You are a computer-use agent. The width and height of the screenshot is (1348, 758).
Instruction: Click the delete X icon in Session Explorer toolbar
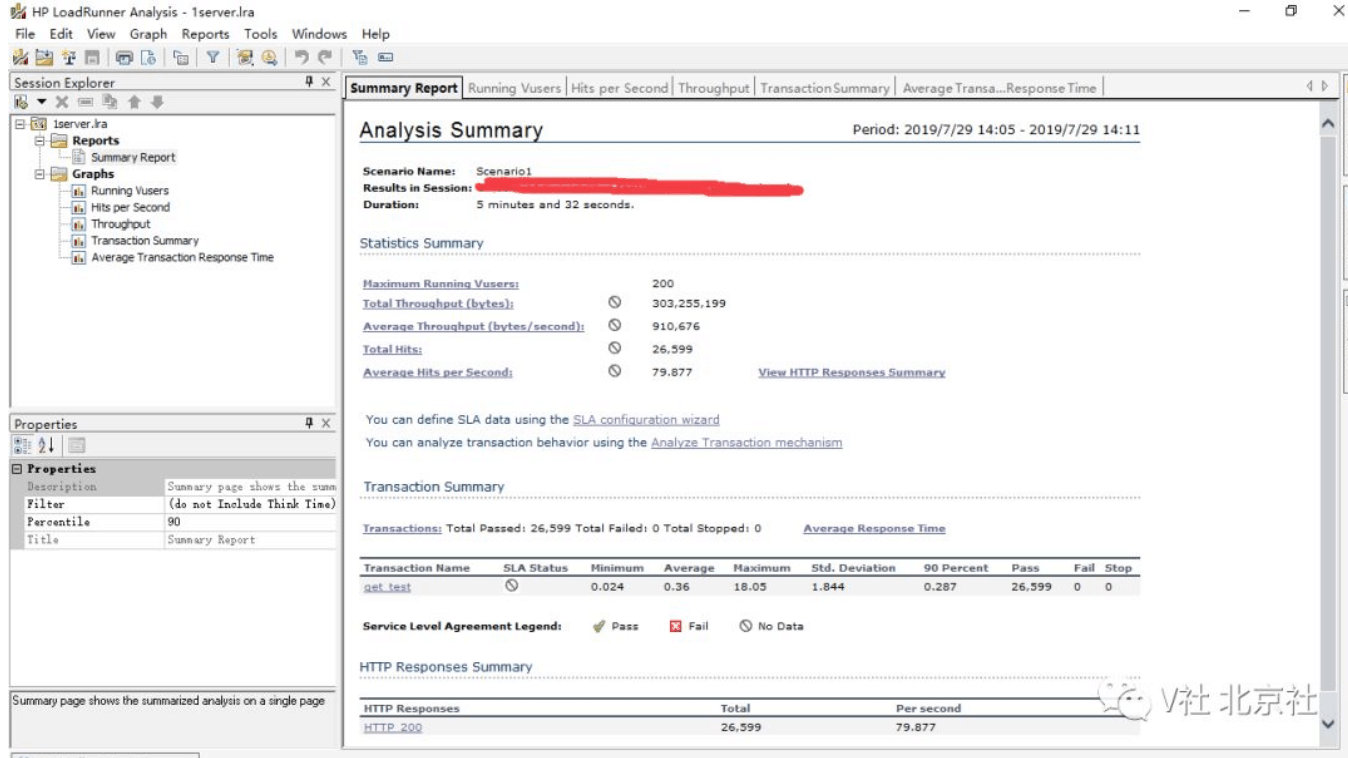tap(62, 102)
